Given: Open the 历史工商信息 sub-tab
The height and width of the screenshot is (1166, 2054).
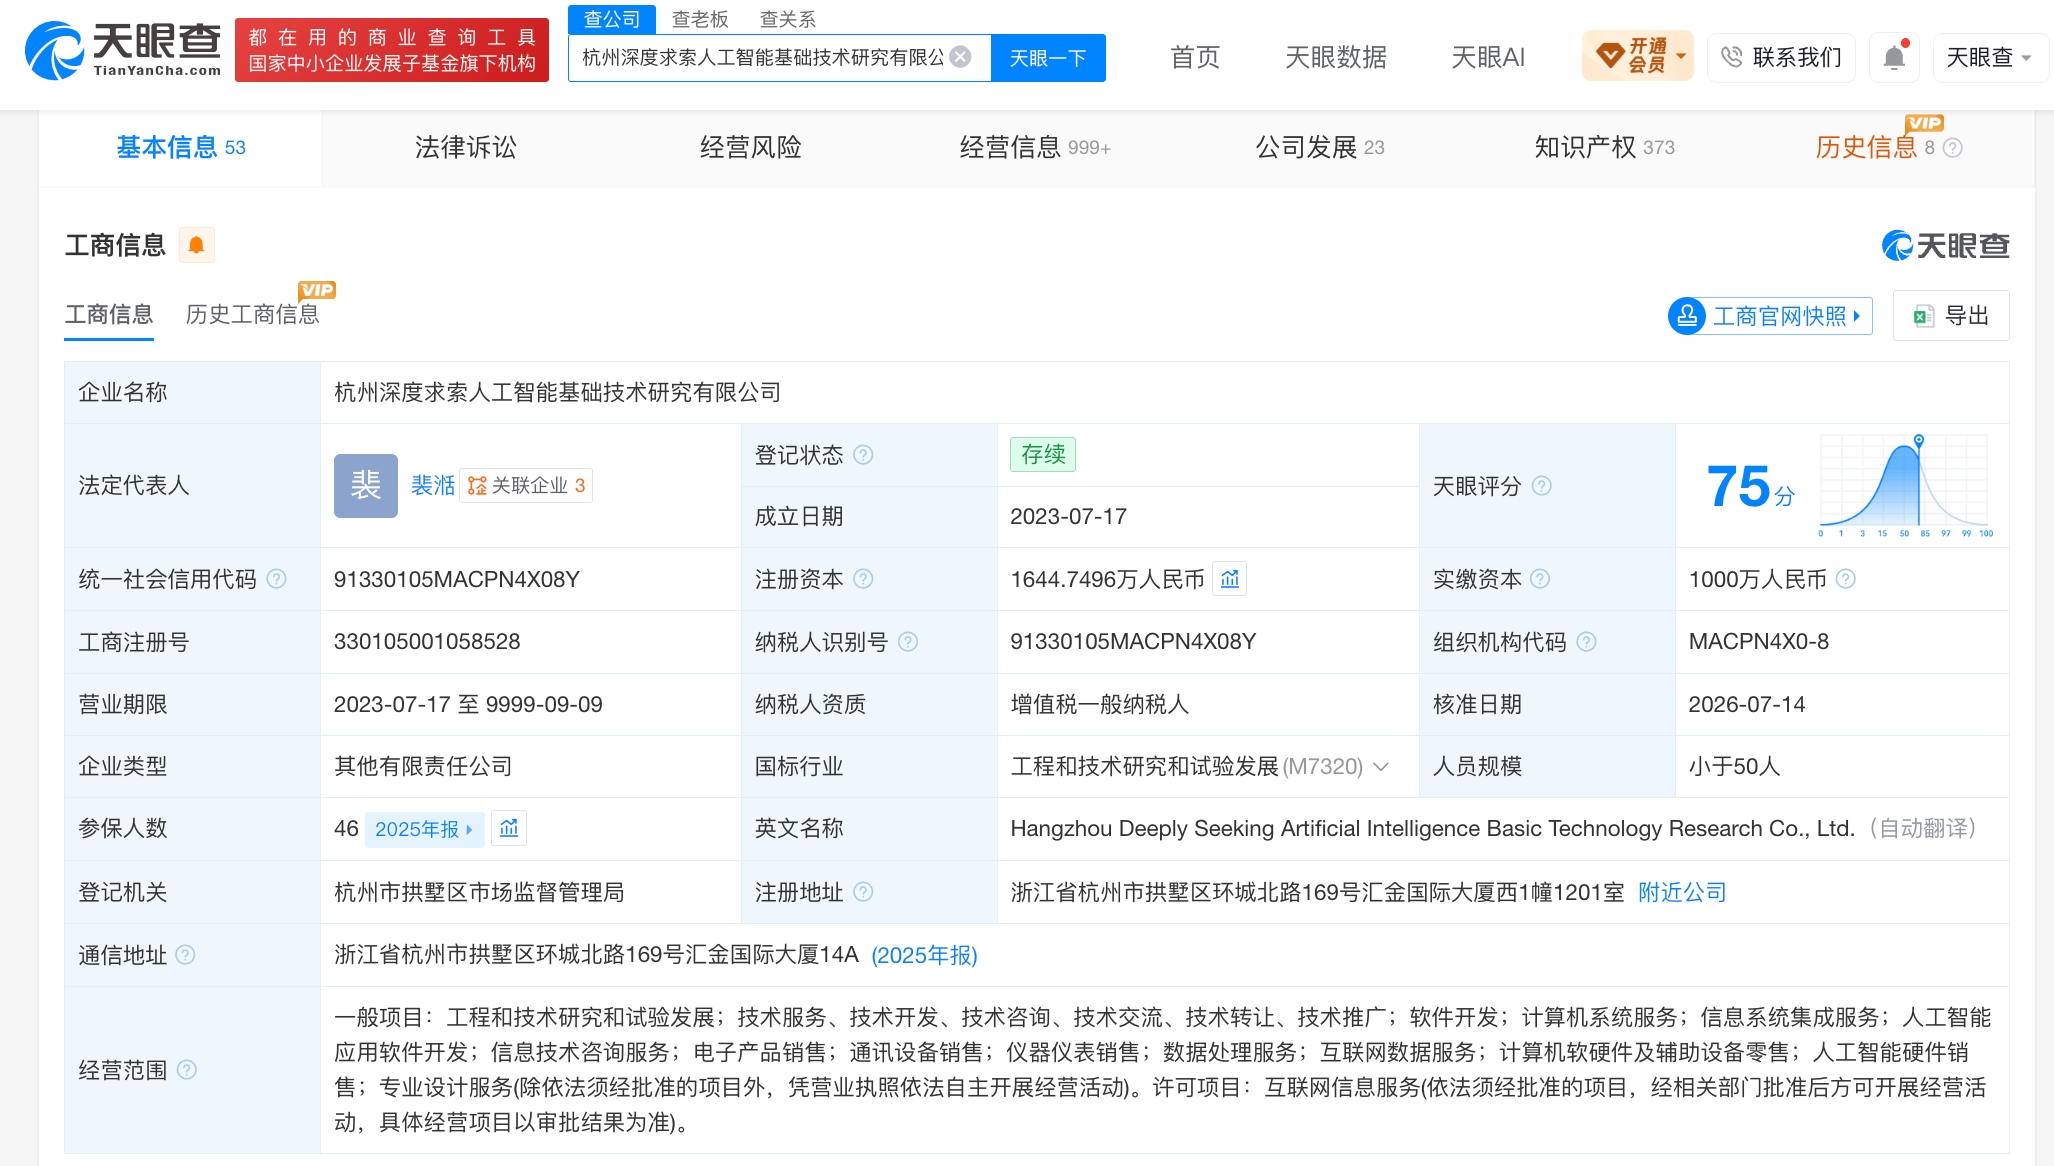Looking at the screenshot, I should 252,315.
